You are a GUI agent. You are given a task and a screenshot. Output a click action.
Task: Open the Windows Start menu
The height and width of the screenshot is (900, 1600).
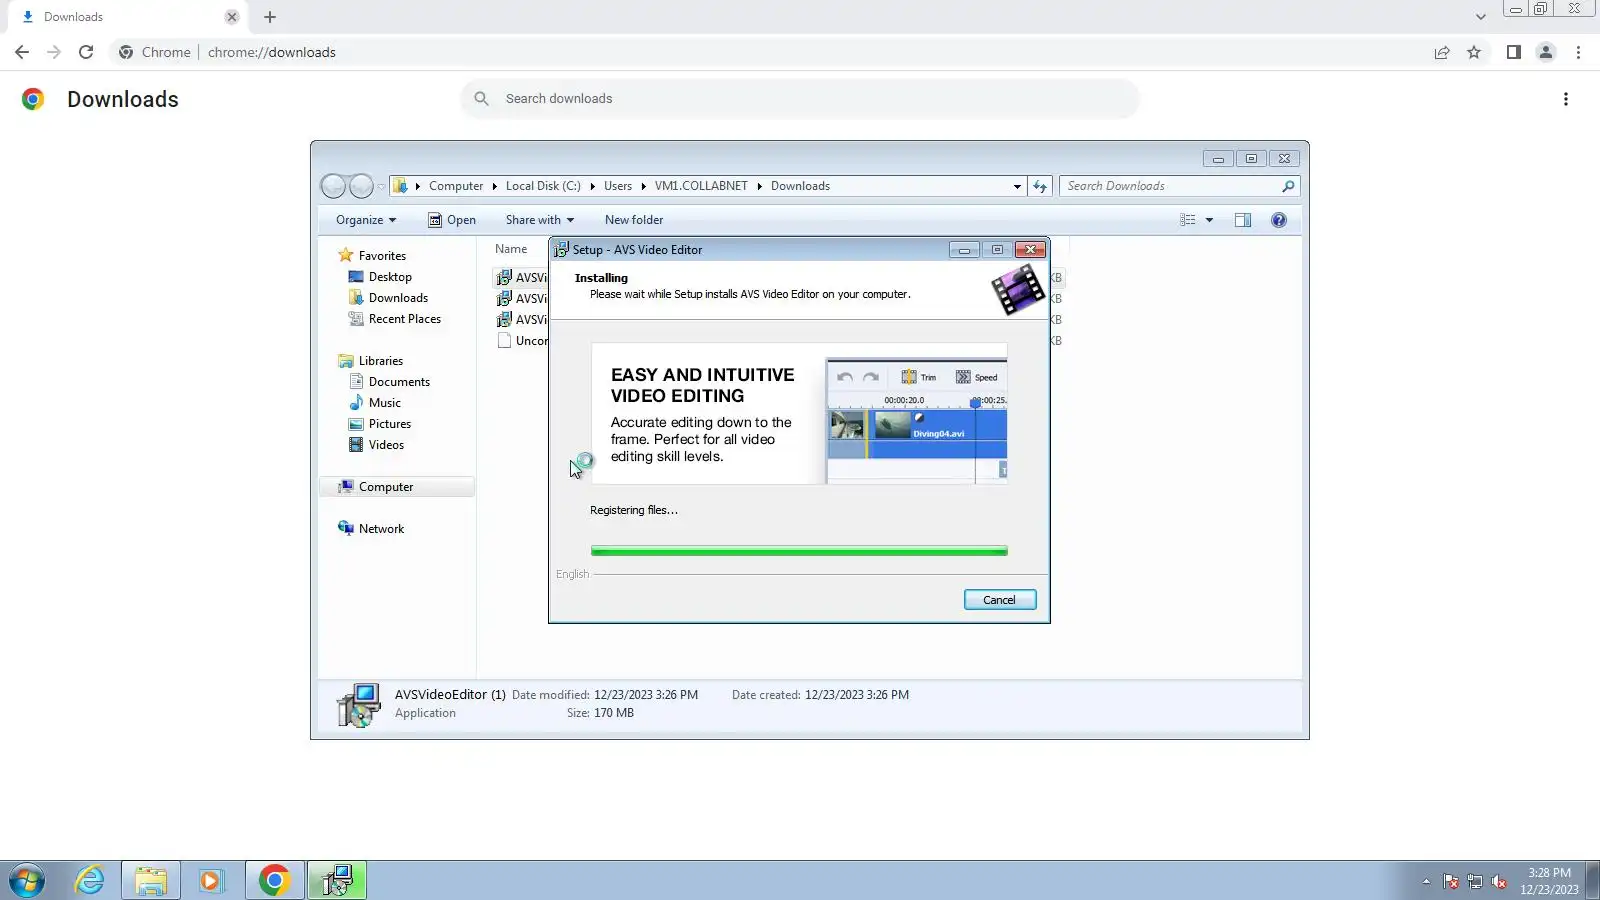[x=27, y=881]
